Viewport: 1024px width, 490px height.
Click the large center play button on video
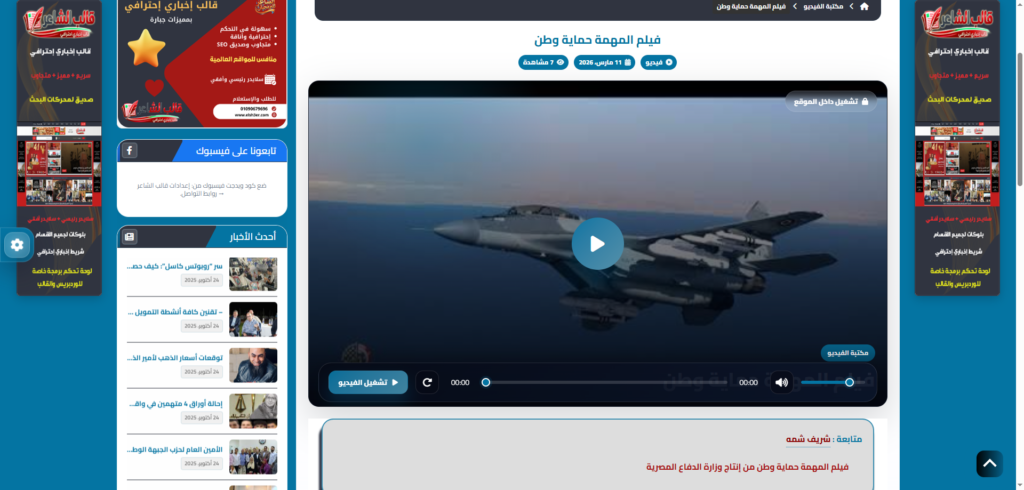tap(597, 243)
